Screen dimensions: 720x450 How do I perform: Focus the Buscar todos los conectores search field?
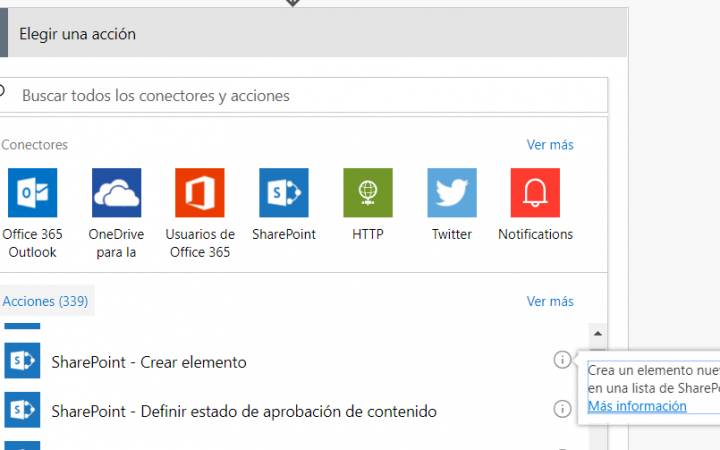pos(303,95)
